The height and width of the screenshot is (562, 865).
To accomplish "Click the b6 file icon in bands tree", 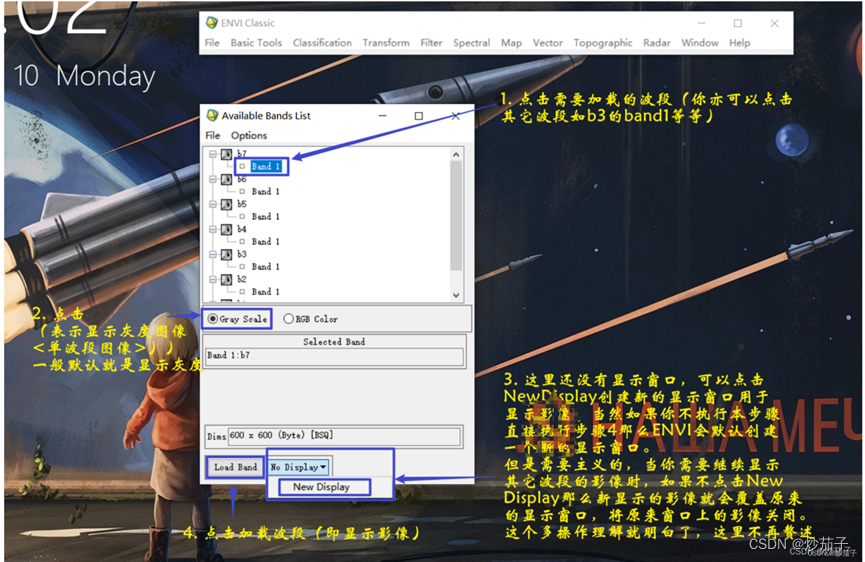I will tap(226, 179).
